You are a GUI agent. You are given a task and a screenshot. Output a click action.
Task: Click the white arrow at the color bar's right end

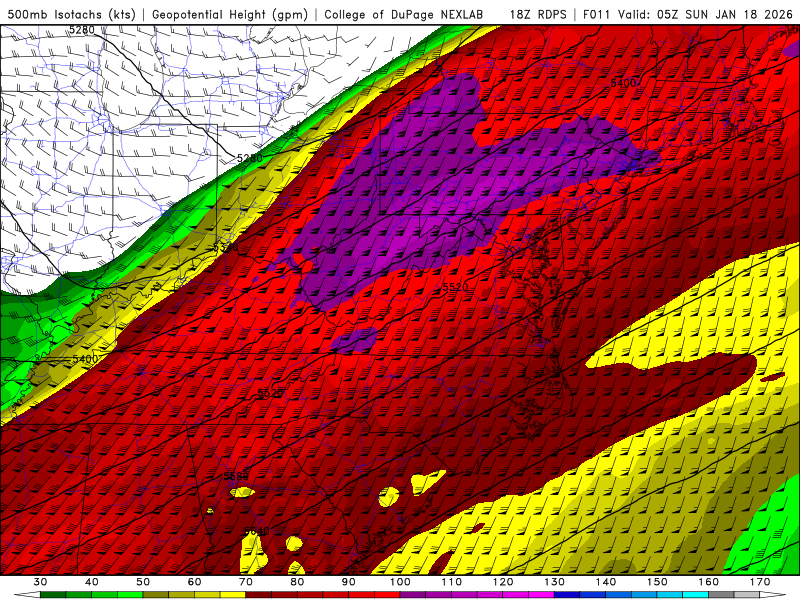point(773,595)
